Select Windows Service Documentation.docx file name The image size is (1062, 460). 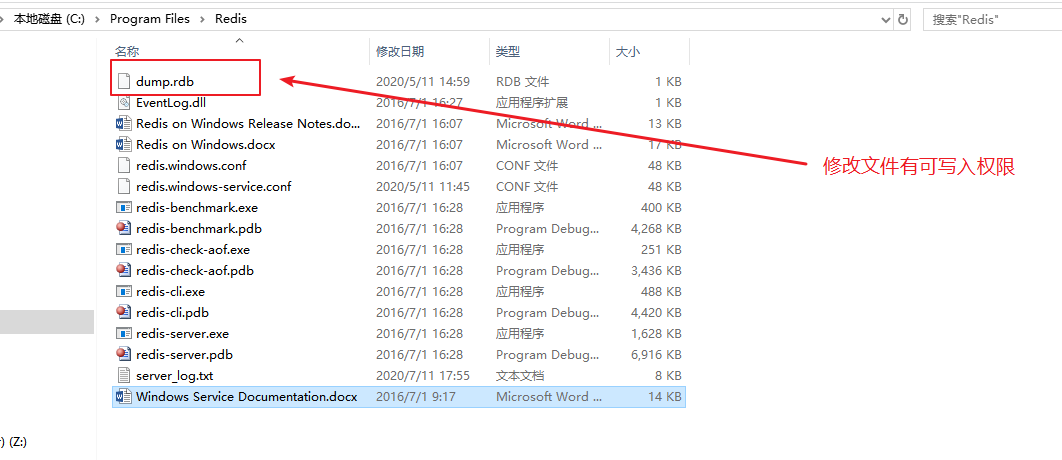247,397
